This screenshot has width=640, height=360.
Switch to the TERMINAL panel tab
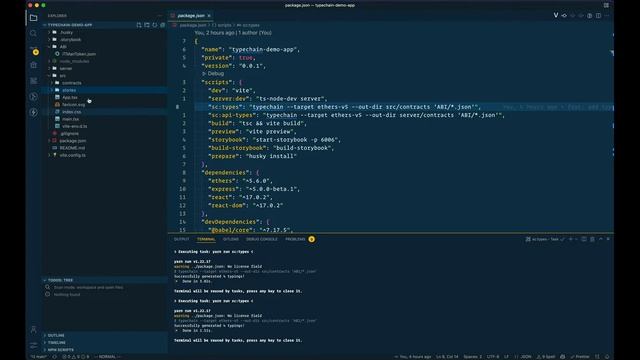tap(206, 239)
